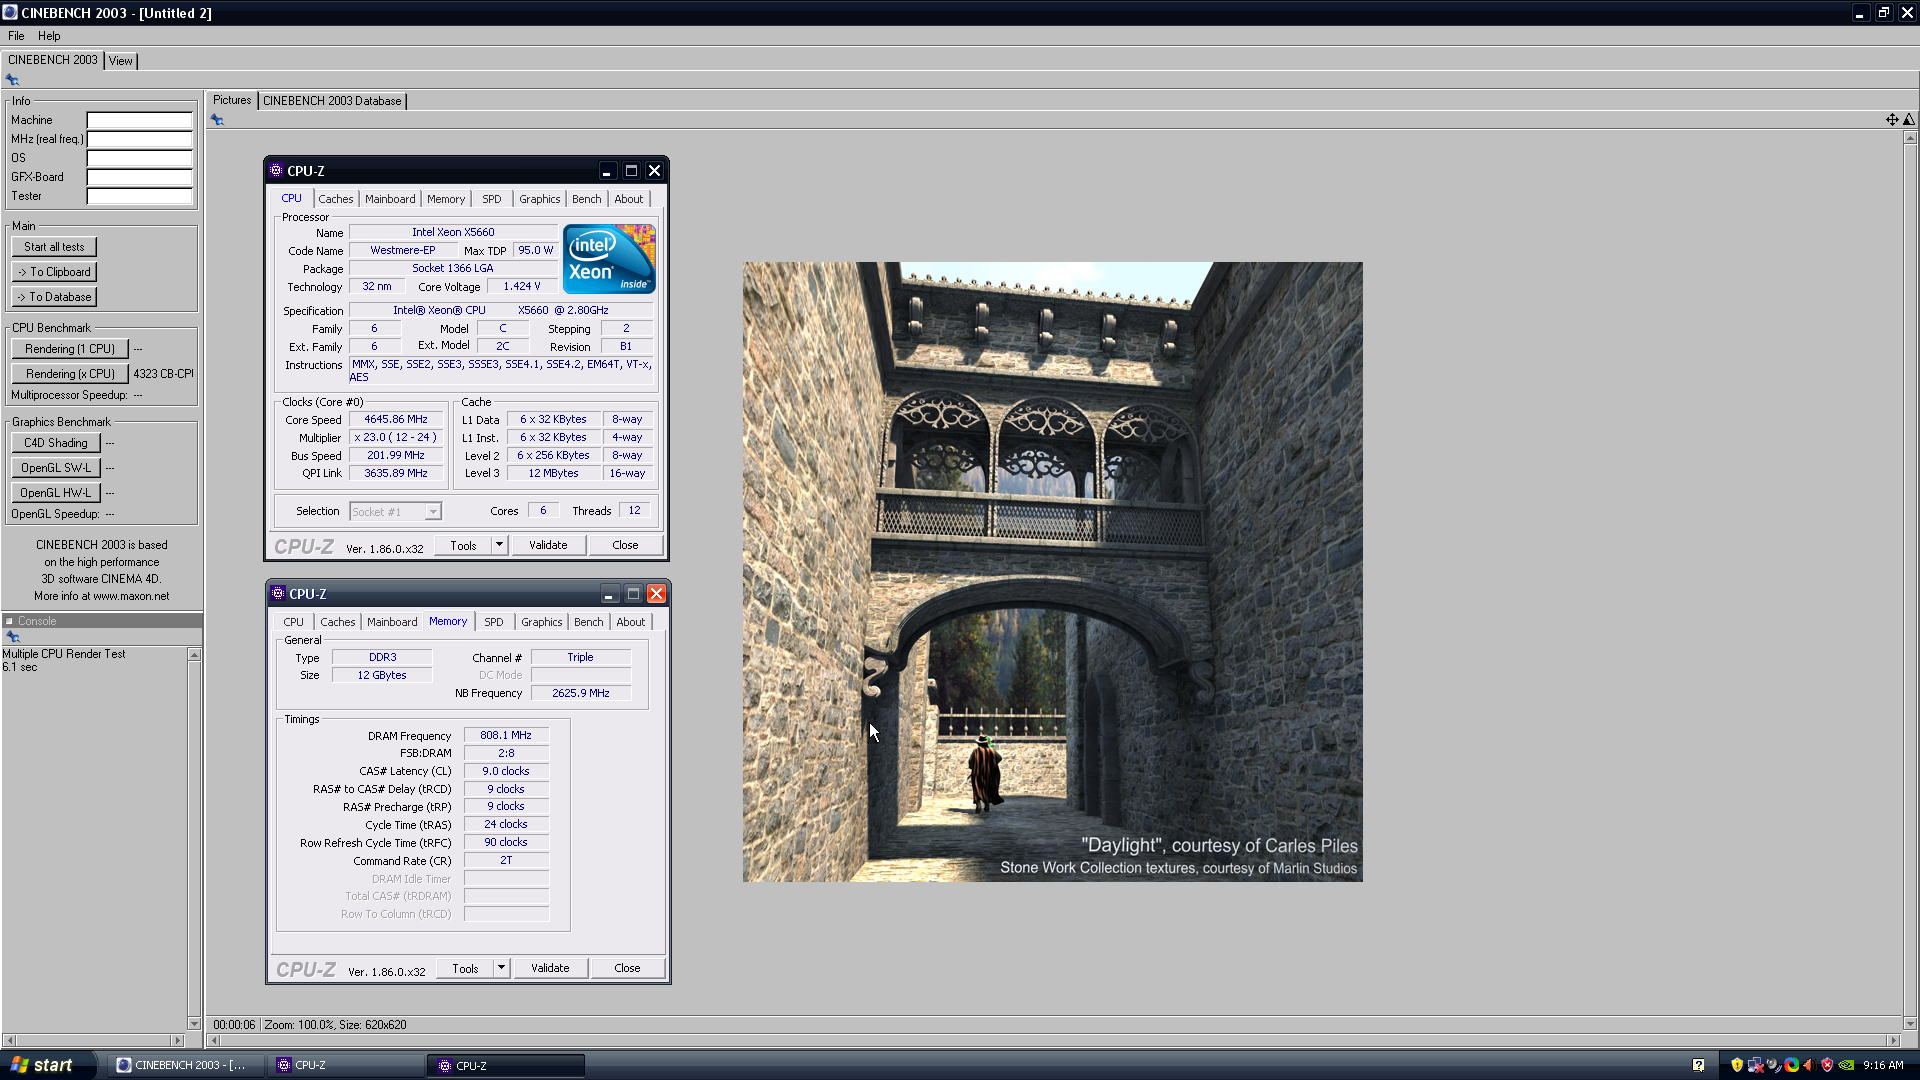Click the rendered Daylight castle picture
Viewport: 1920px width, 1080px height.
1052,572
